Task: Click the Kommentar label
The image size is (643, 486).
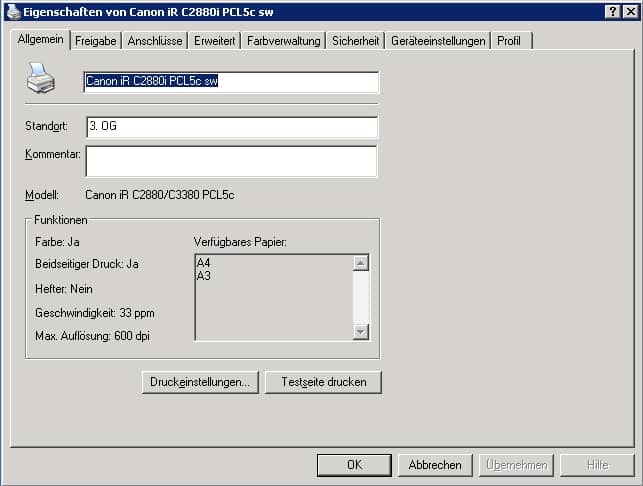Action: tap(52, 154)
